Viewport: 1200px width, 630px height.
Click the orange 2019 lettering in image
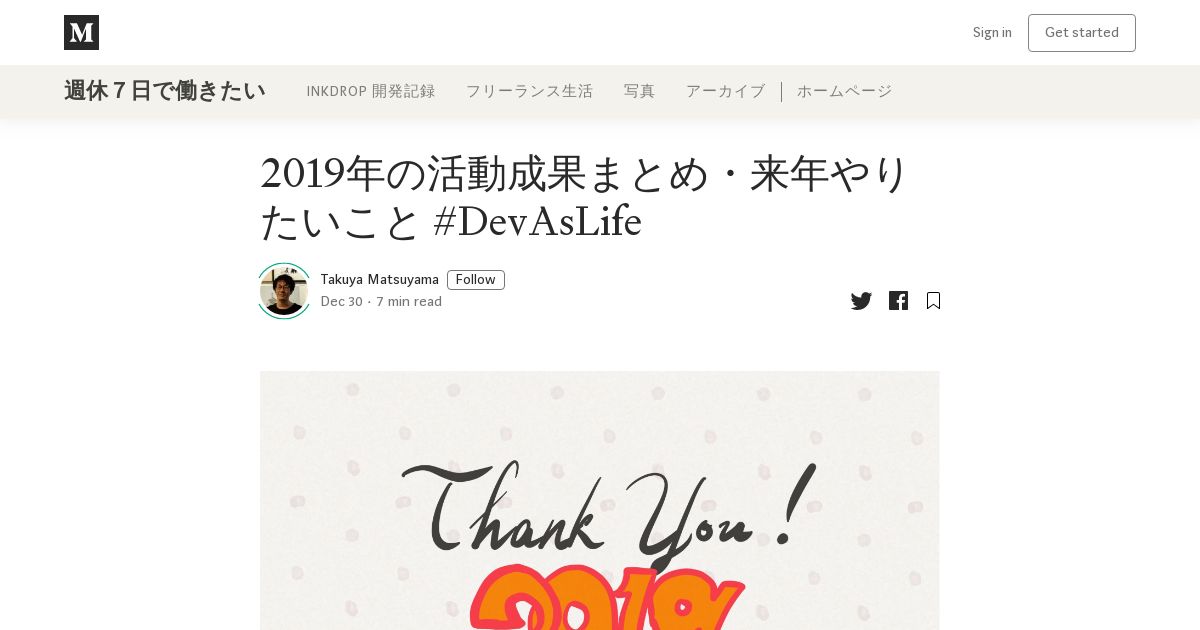click(607, 598)
